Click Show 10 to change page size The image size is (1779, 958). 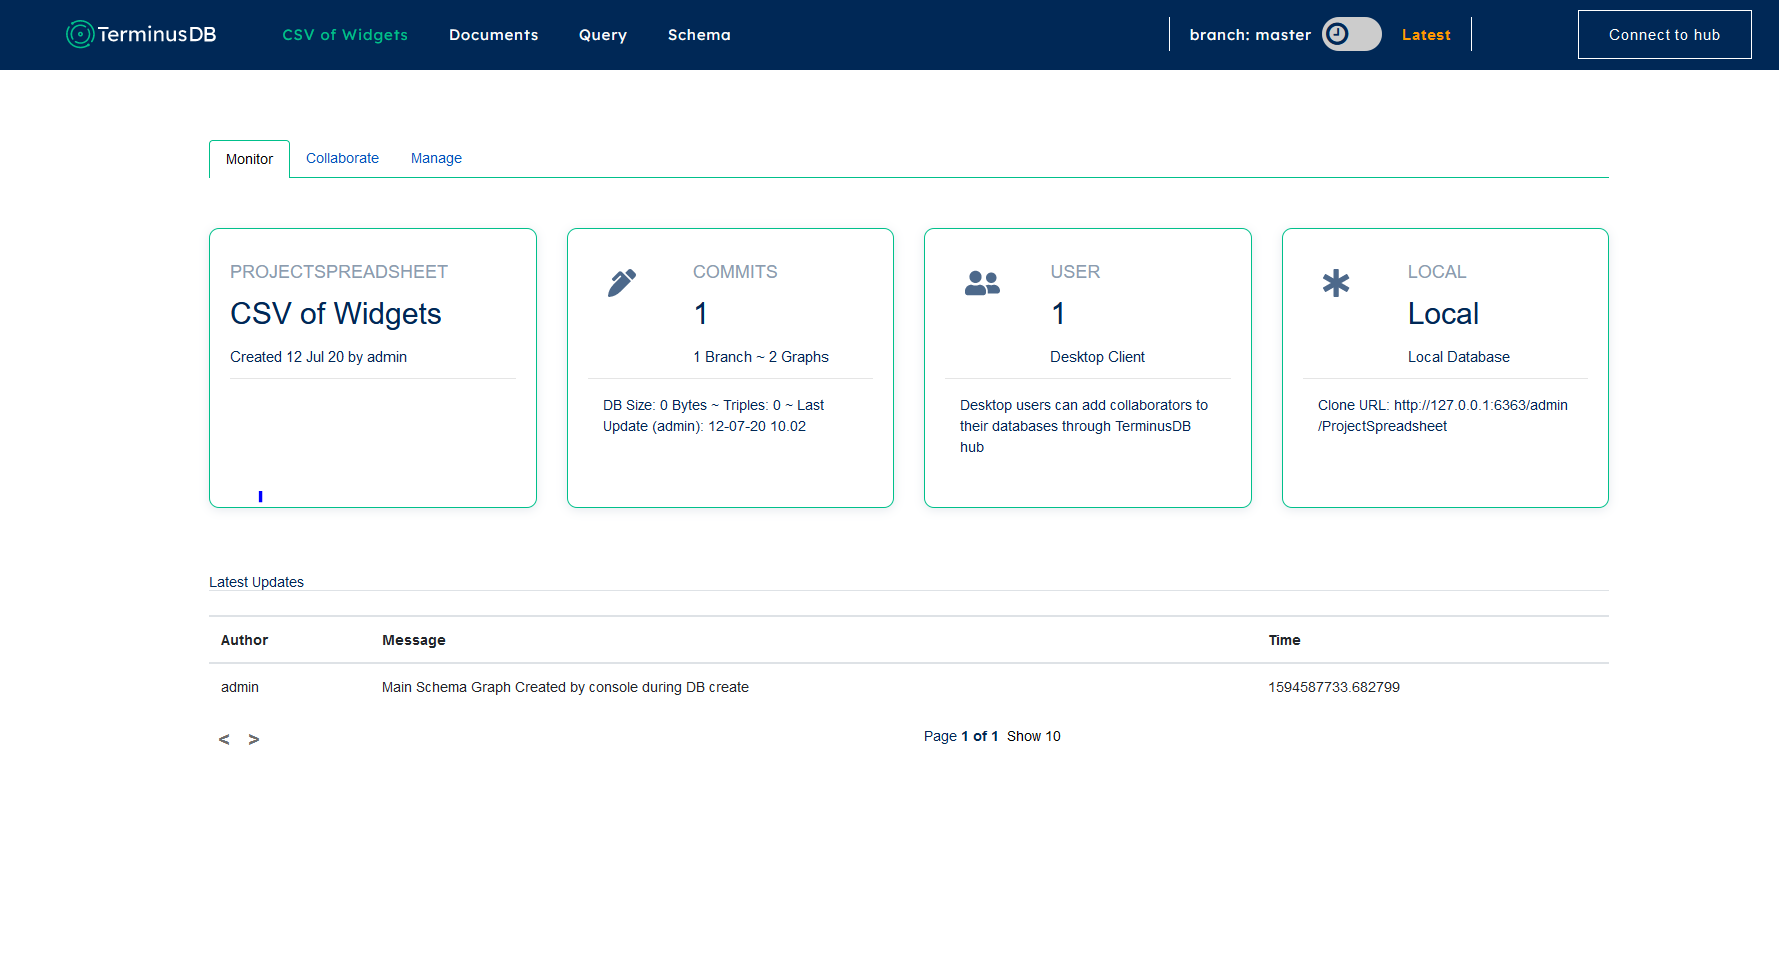(1033, 736)
